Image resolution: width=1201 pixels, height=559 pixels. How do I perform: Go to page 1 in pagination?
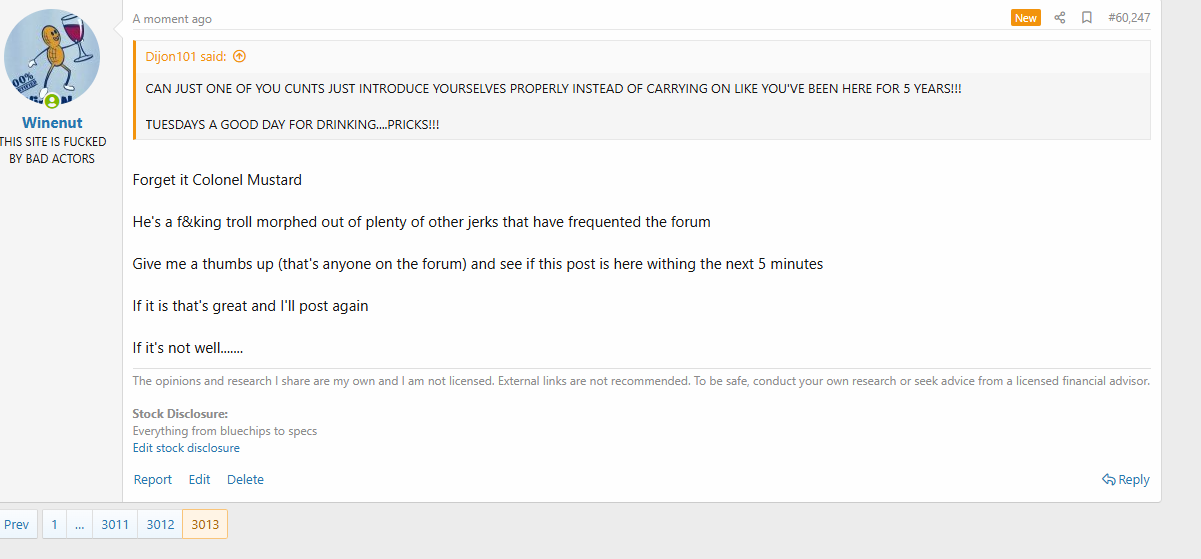[54, 524]
